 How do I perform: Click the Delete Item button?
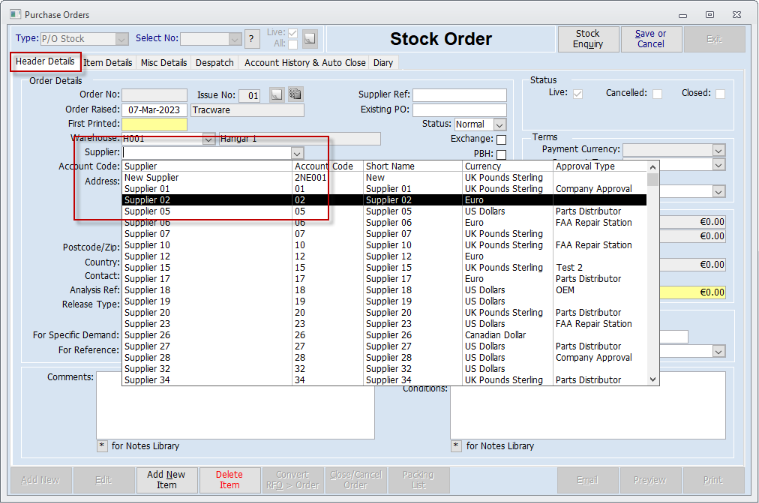click(229, 480)
